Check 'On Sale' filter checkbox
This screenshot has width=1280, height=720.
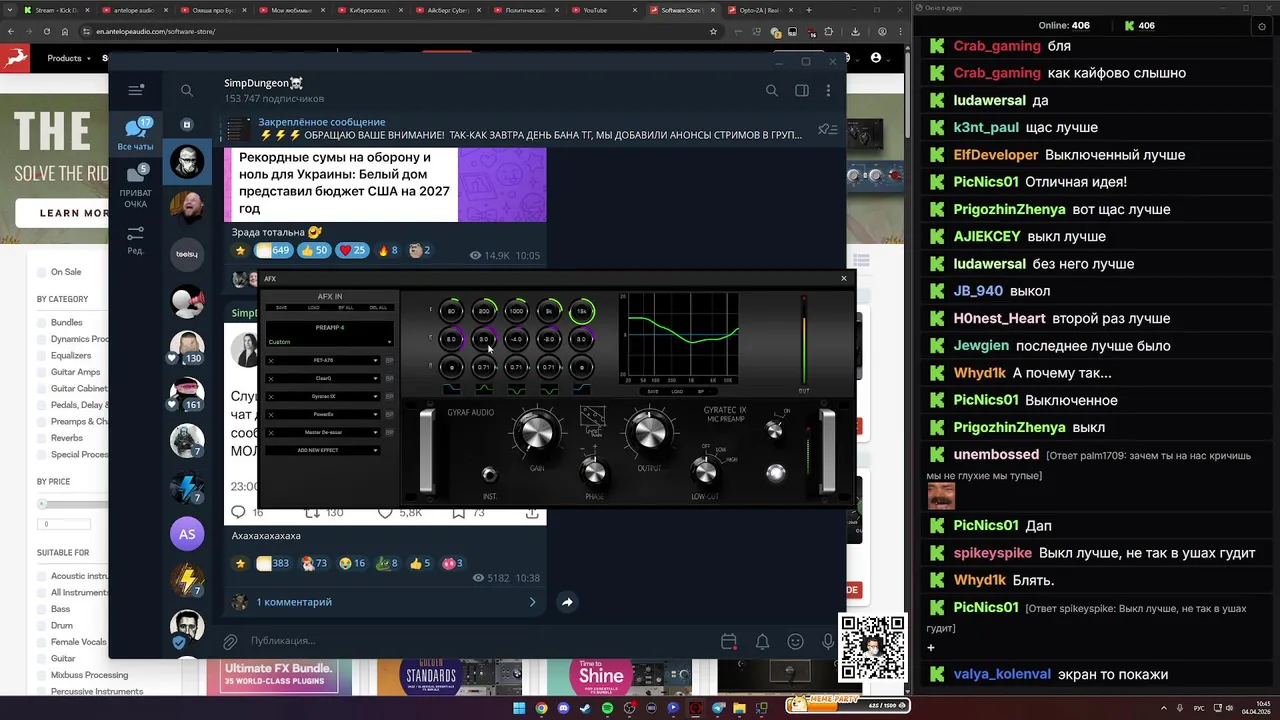coord(41,272)
